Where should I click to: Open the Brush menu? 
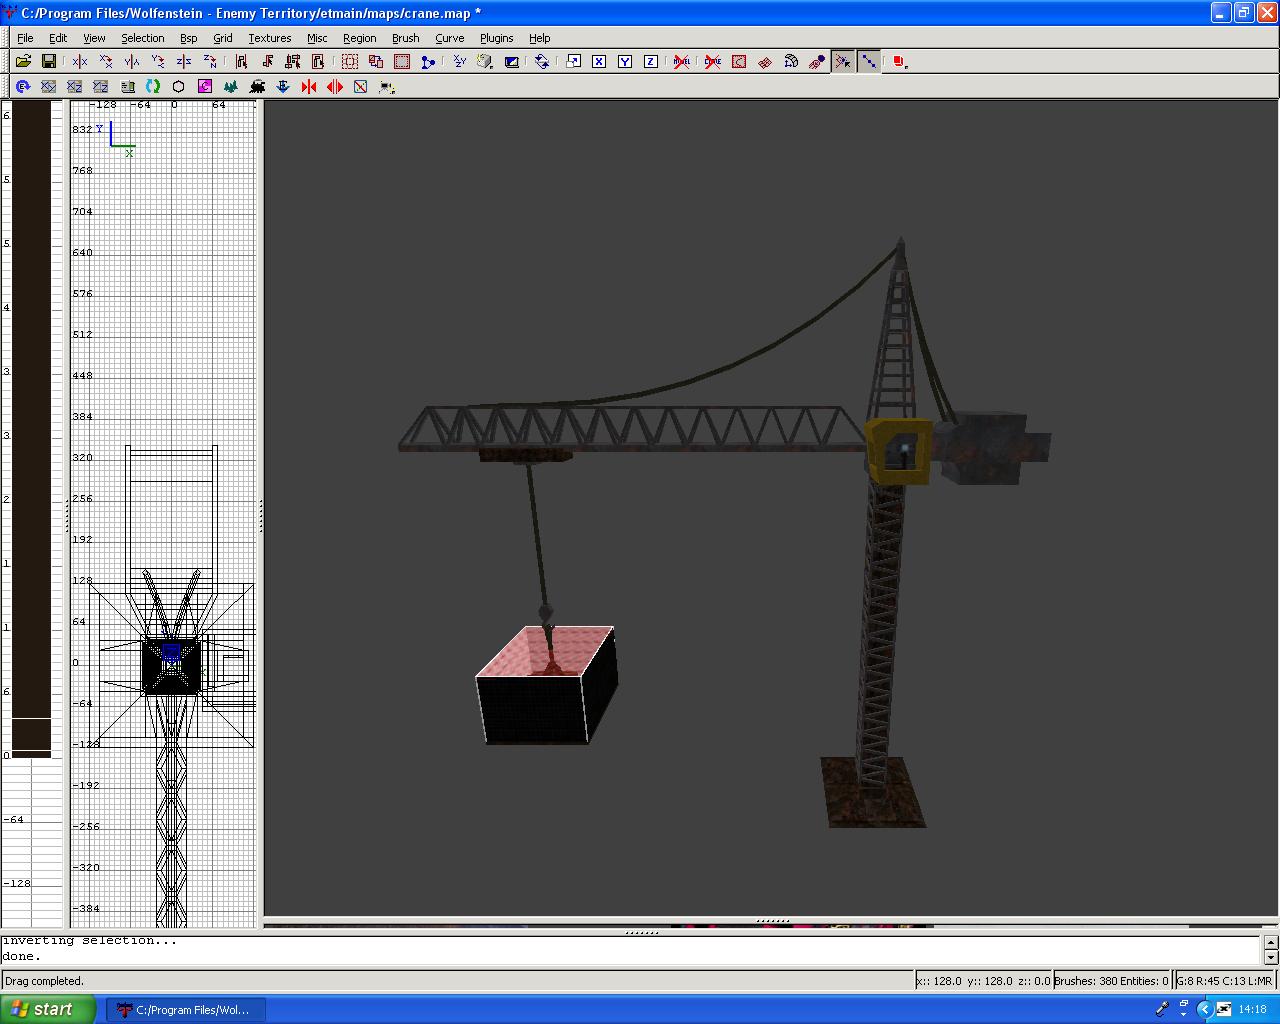405,38
